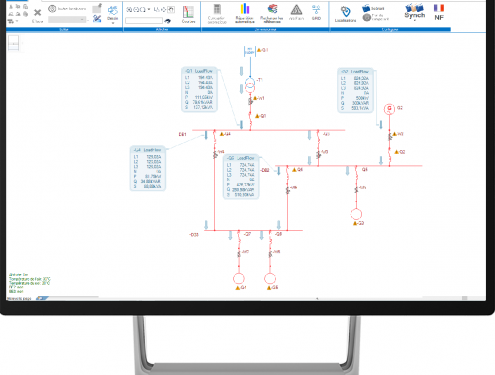The width and height of the screenshot is (495, 375).
Task: Expand the Dessin dropdown arrow
Action: tap(113, 23)
